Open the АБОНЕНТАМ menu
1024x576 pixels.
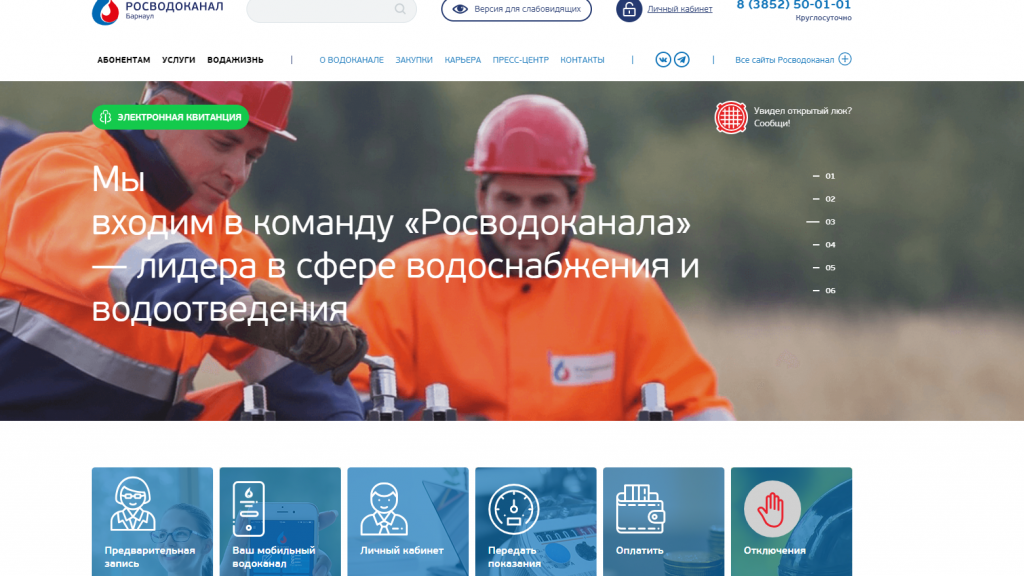123,60
